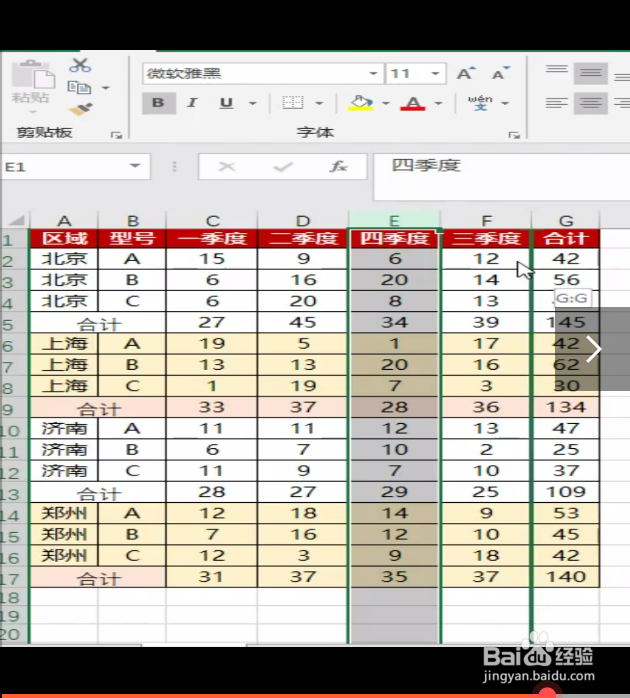Click 郑州 cell in row 16
Viewport: 630px width, 698px height.
(x=64, y=556)
